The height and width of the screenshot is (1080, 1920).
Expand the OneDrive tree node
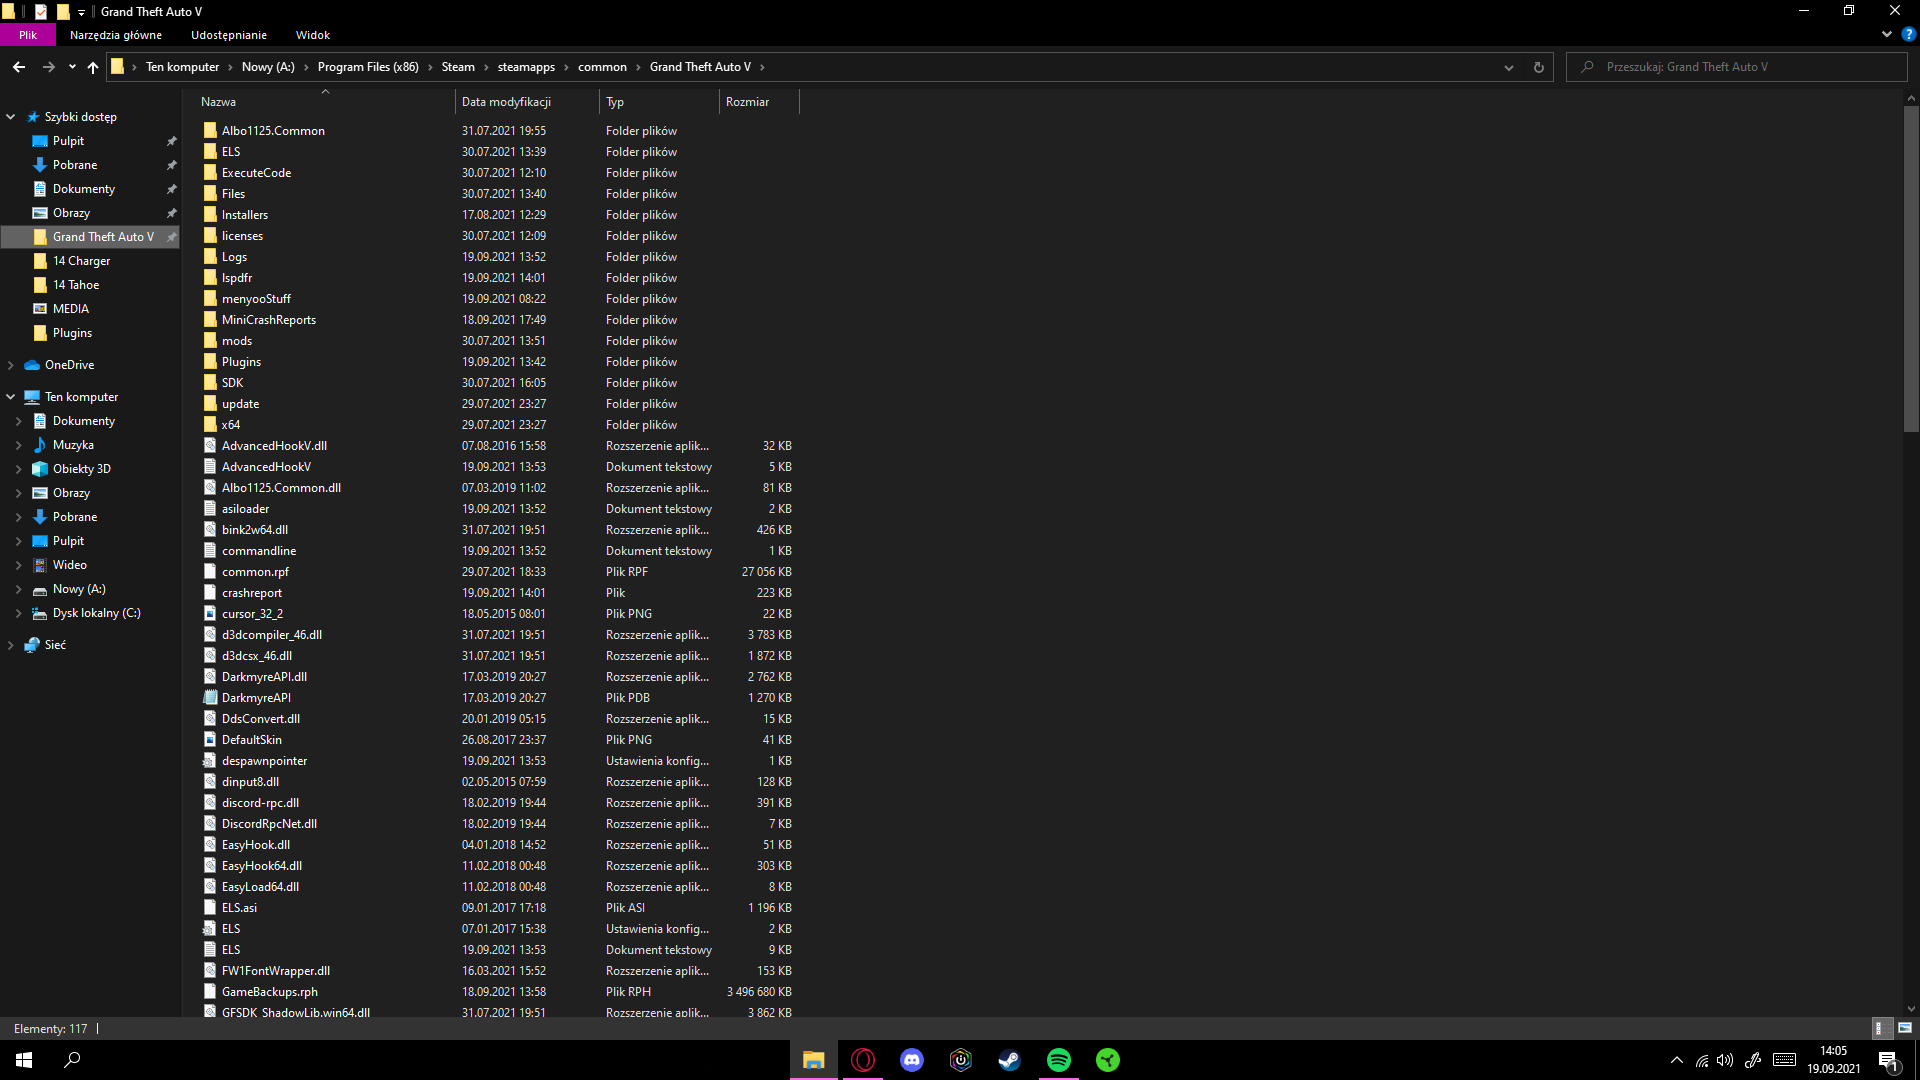[x=11, y=365]
